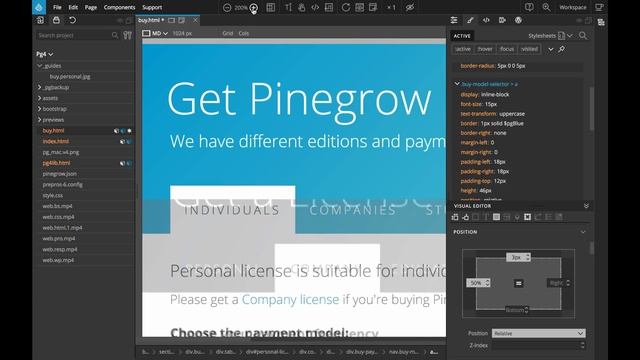Expand the assets folder
The image size is (640, 360).
[x=40, y=98]
